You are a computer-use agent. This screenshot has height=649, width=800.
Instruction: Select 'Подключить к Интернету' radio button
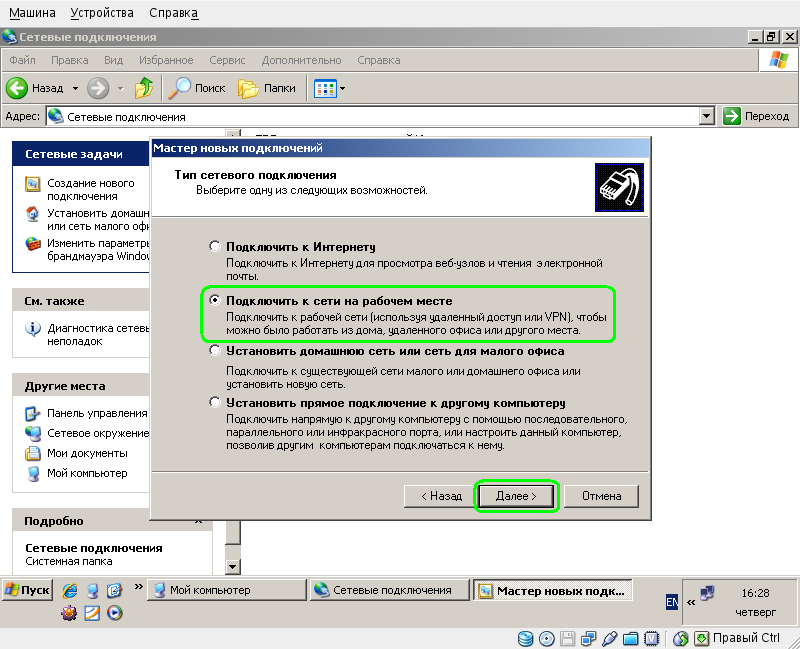pos(215,246)
